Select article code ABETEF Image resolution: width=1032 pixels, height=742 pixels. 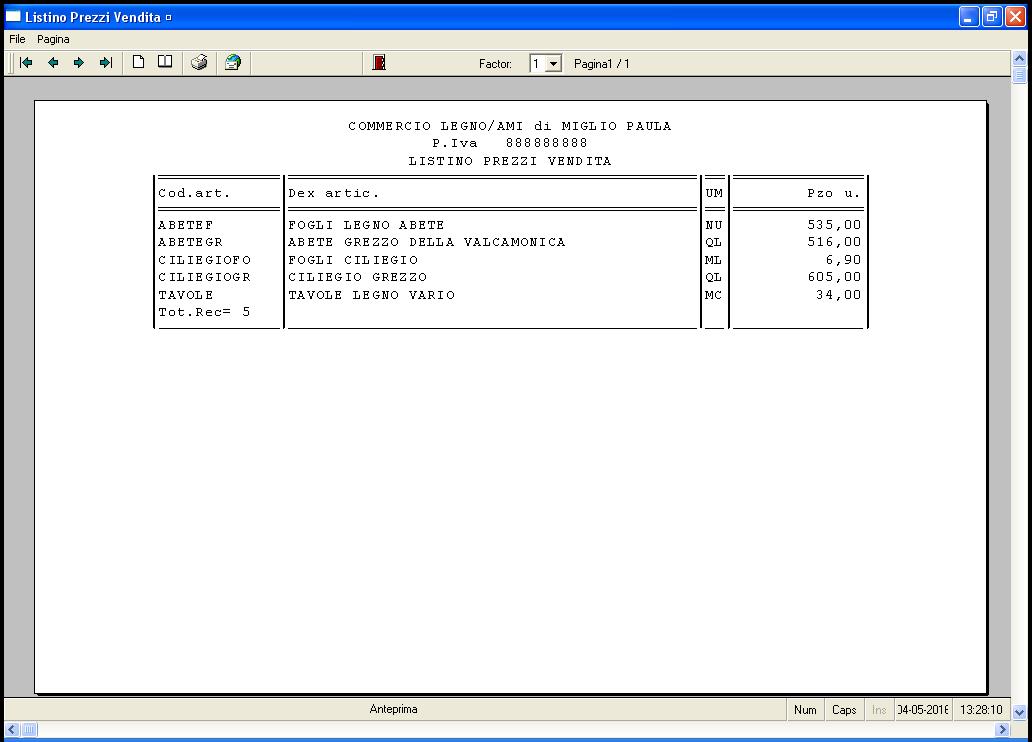click(186, 225)
